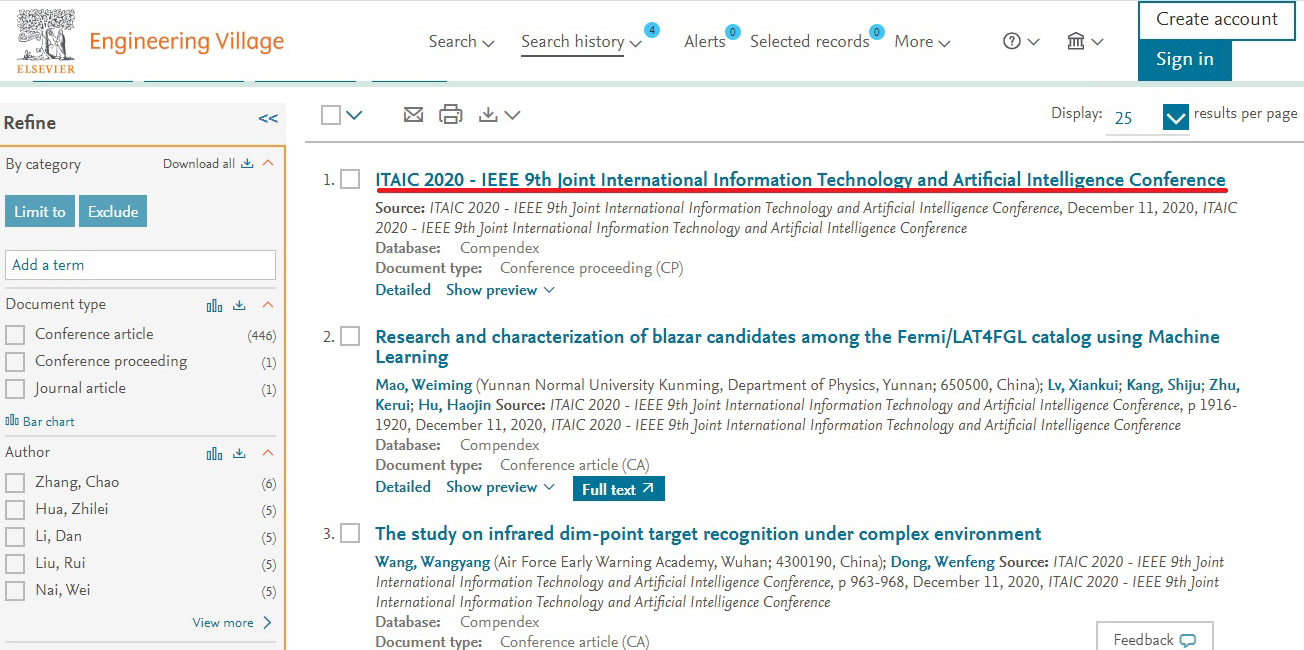Click the print icon in results toolbar

(x=451, y=115)
